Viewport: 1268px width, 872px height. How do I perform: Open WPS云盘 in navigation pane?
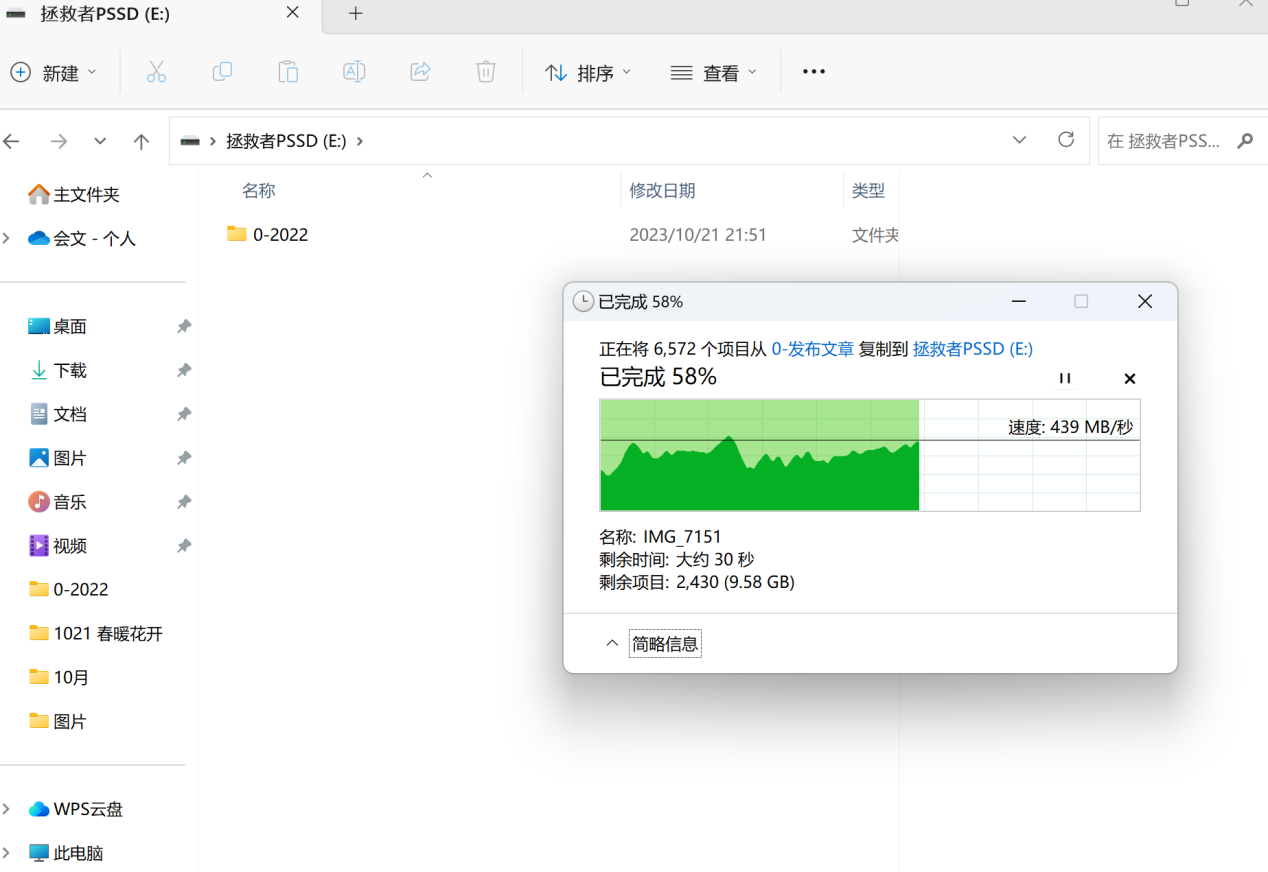76,810
